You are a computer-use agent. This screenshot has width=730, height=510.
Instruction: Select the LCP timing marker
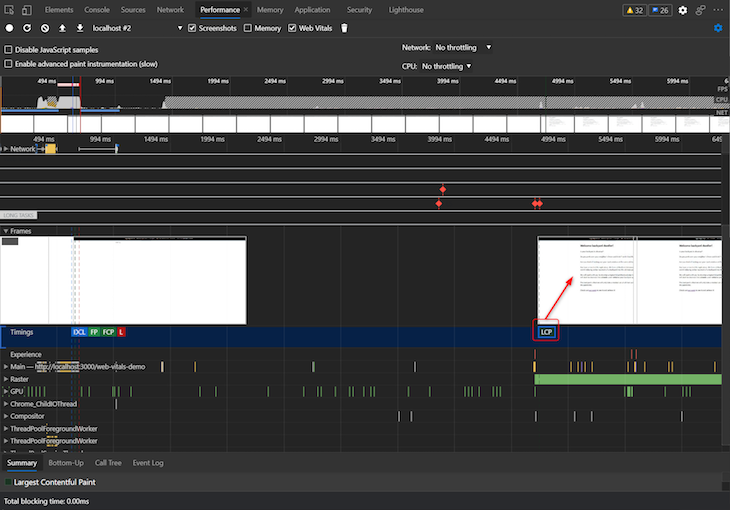tap(546, 332)
